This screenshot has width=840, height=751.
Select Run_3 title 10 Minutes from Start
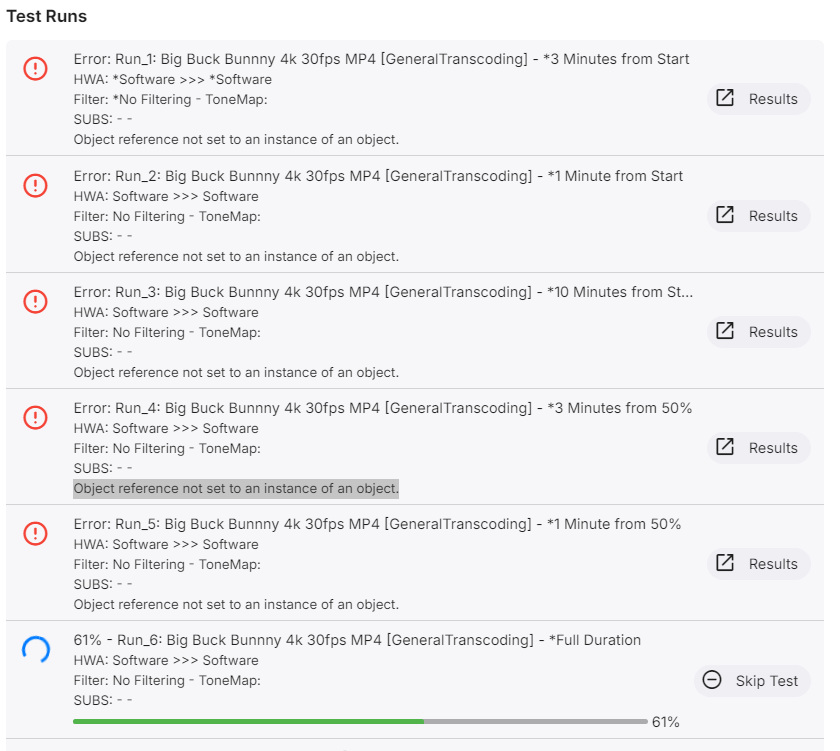620,292
